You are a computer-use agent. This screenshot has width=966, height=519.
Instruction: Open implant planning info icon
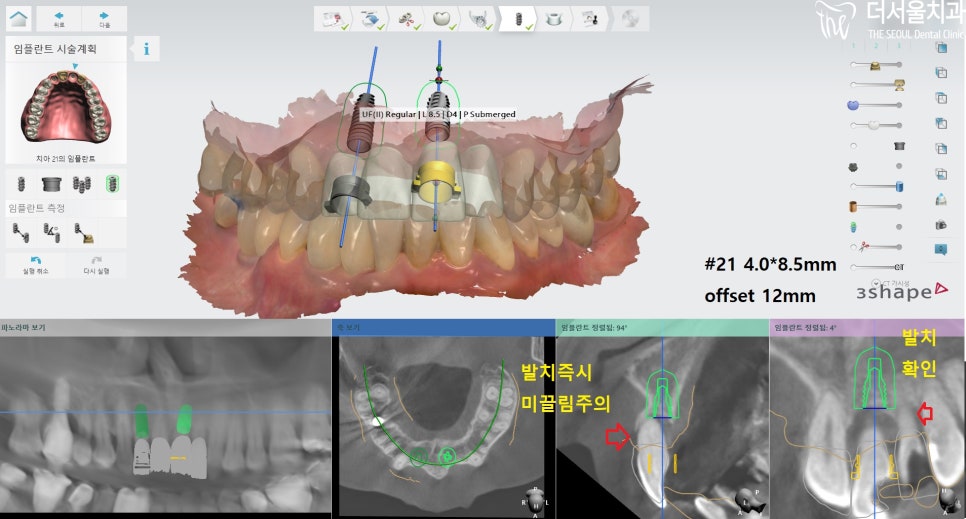click(147, 49)
